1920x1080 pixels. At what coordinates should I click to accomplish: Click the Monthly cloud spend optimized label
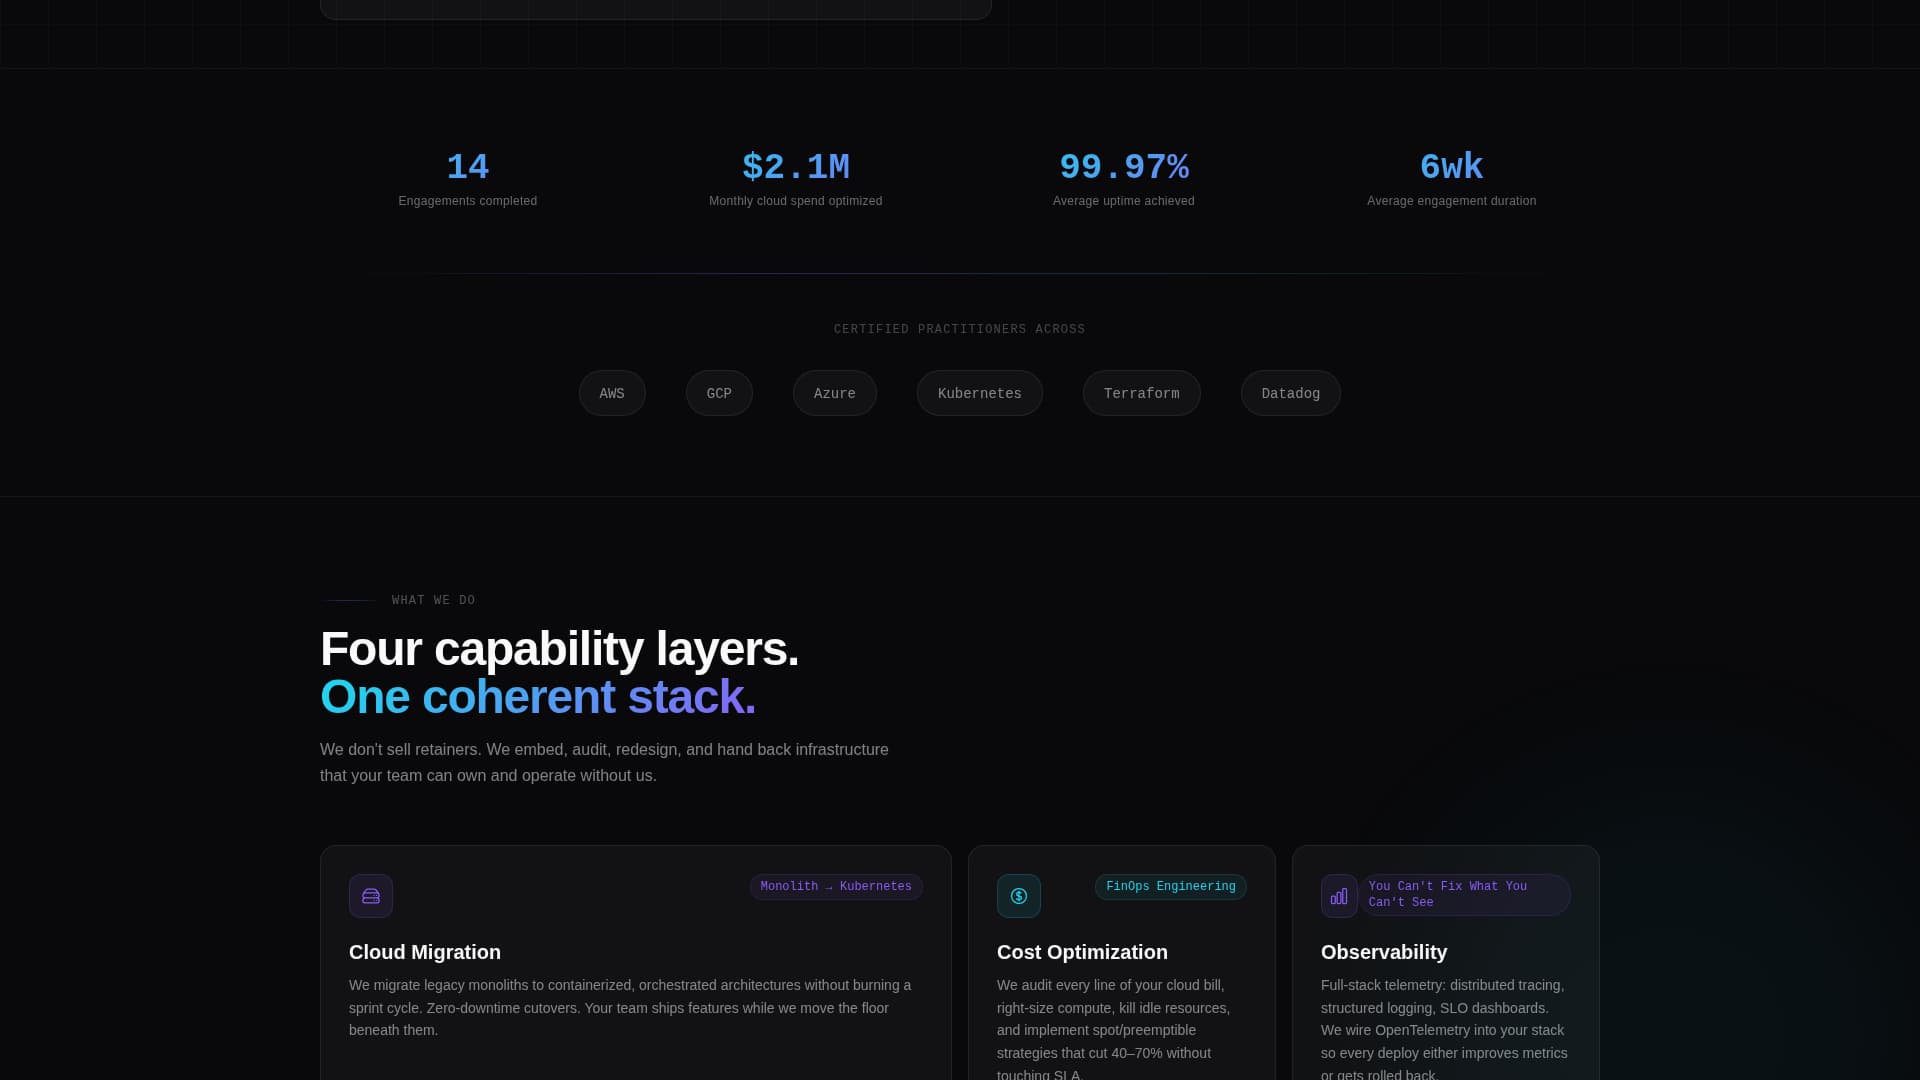tap(796, 201)
